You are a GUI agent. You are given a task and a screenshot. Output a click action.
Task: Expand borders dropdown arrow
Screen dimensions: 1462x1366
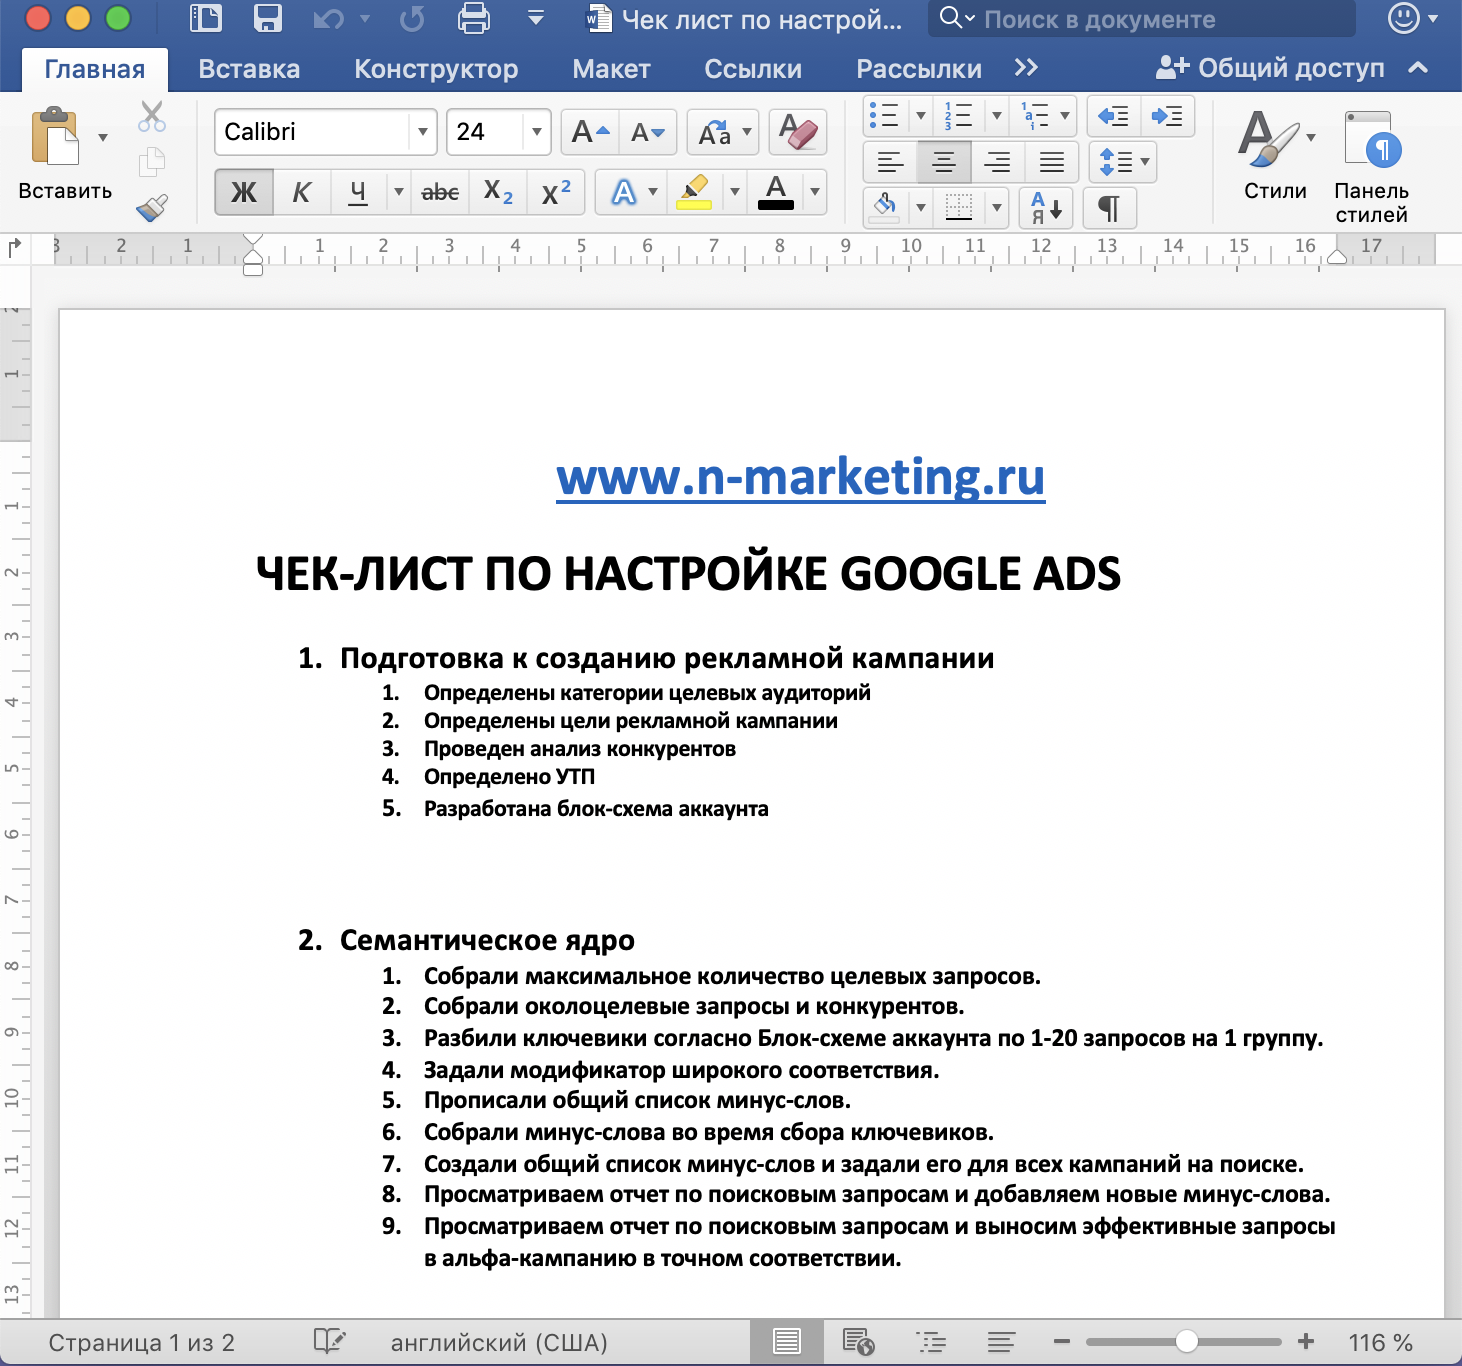pyautogui.click(x=997, y=208)
